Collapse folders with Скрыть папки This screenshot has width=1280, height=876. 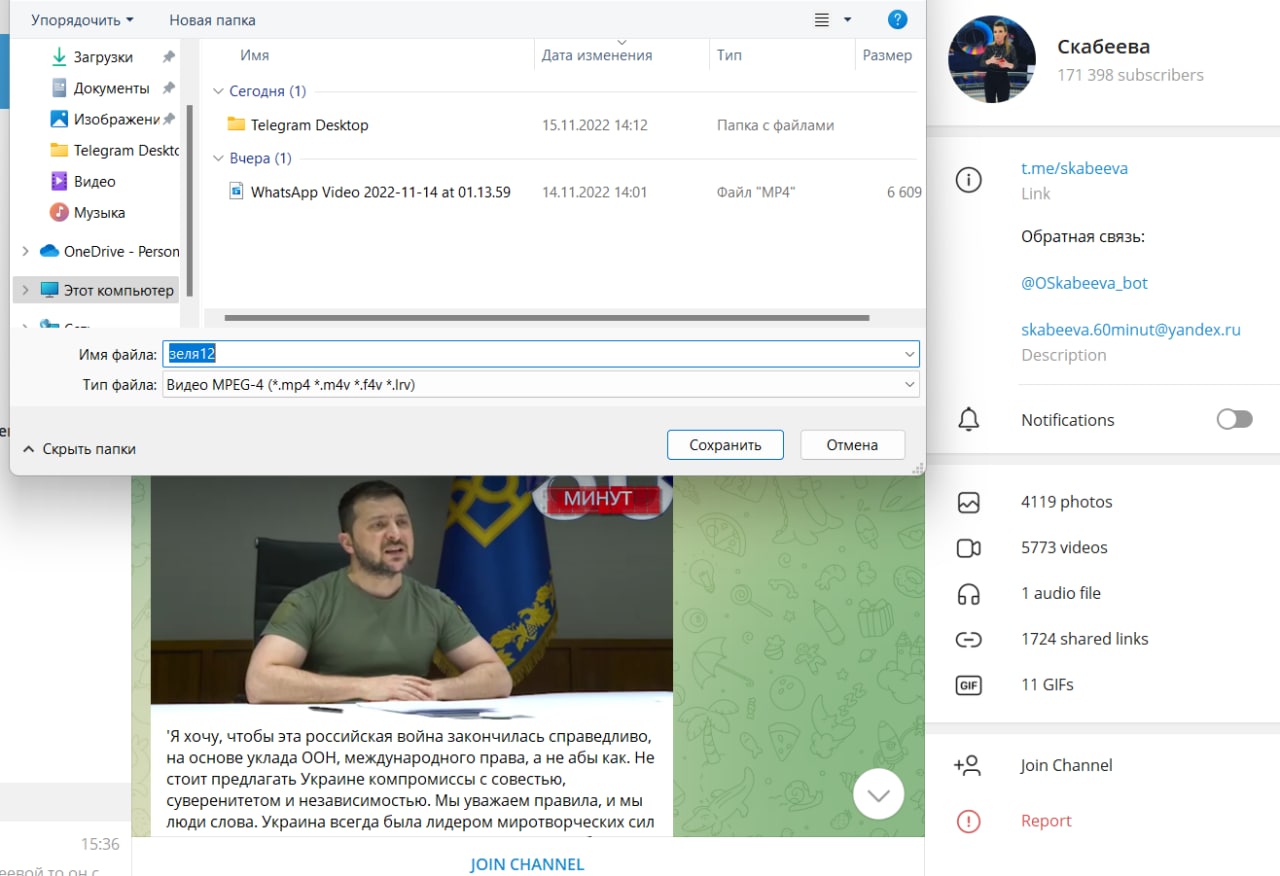click(79, 449)
